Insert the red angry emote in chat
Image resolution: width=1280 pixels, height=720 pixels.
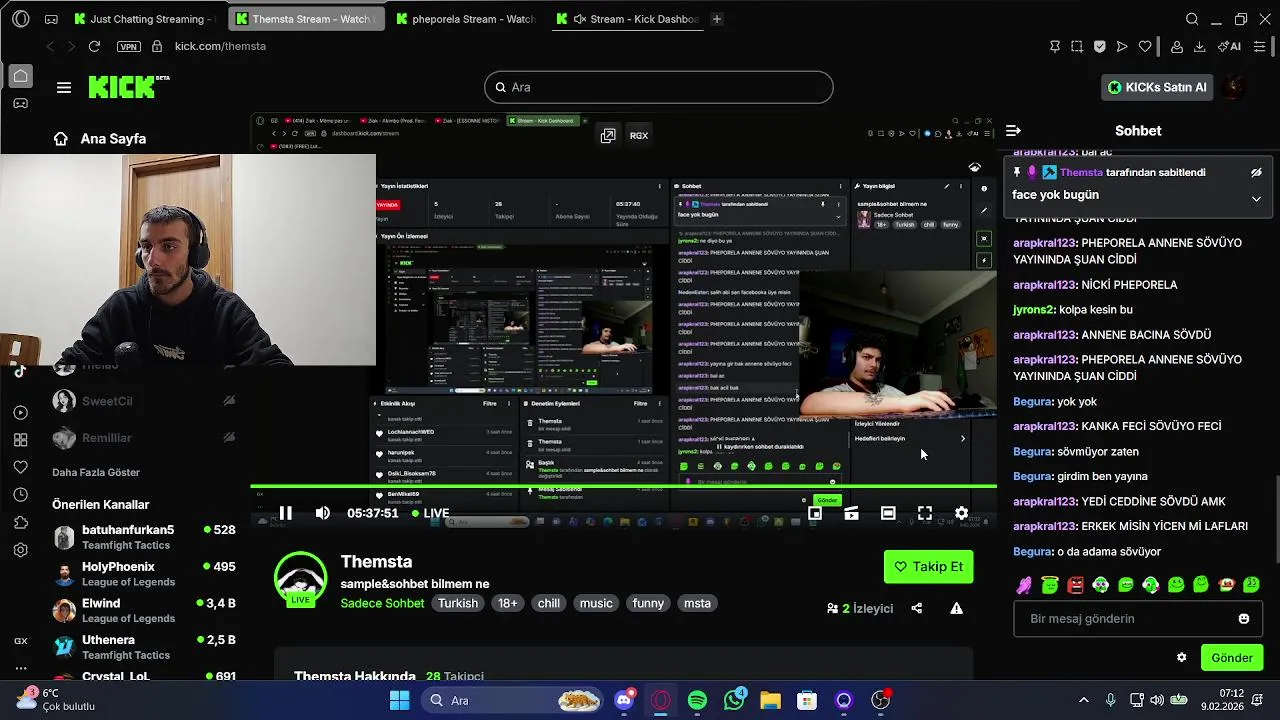click(1075, 585)
